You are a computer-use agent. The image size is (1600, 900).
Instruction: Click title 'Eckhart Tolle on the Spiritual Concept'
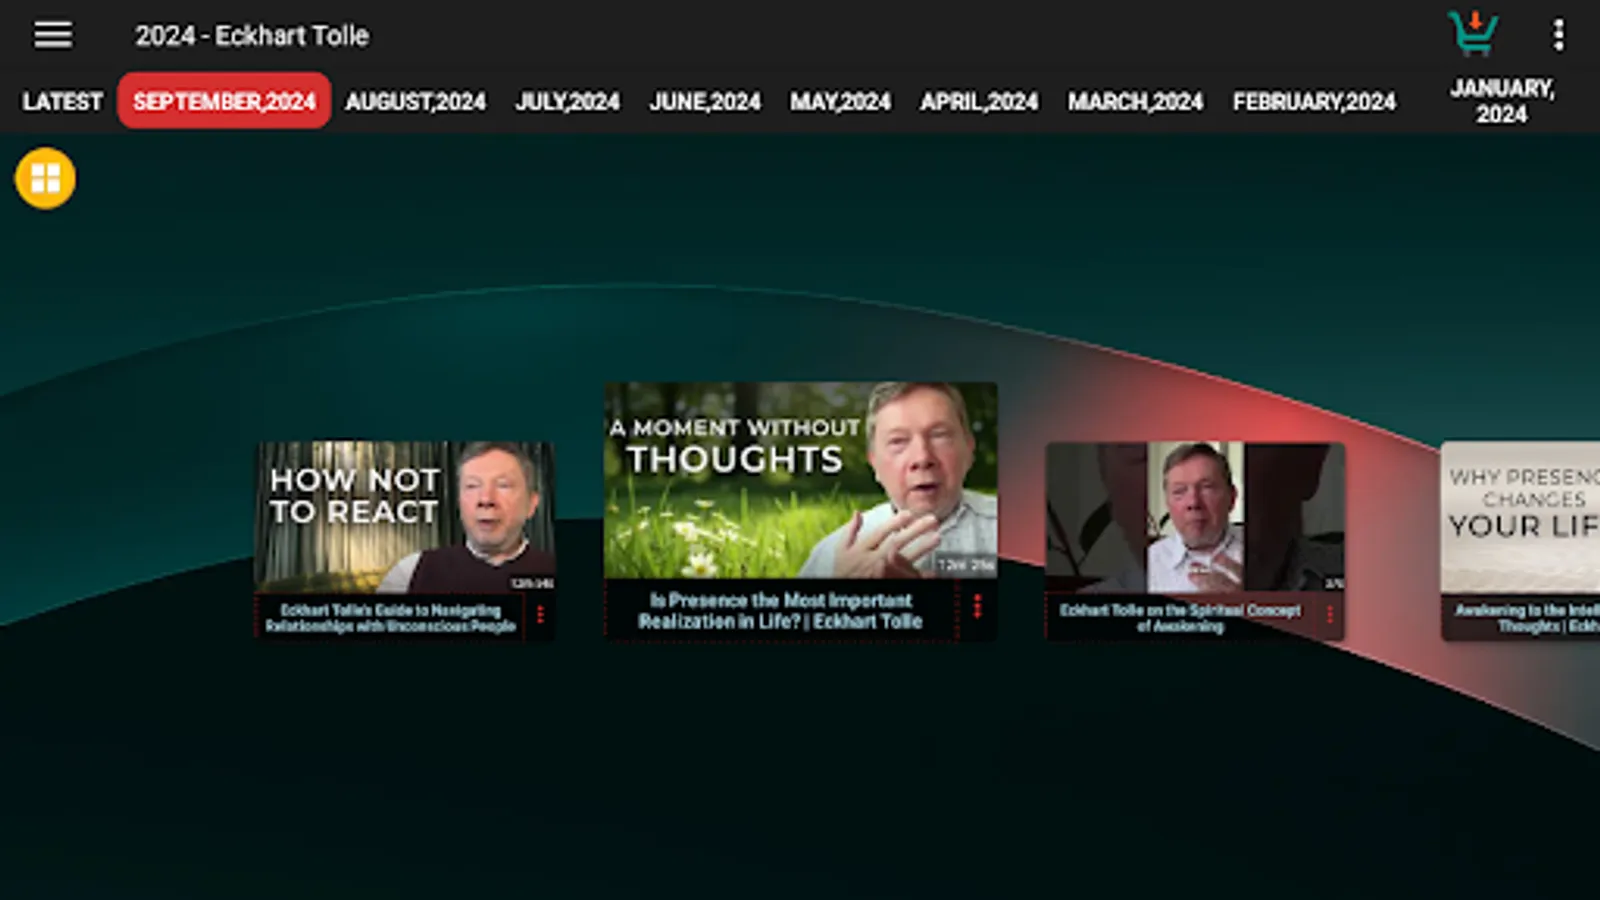pos(1181,617)
